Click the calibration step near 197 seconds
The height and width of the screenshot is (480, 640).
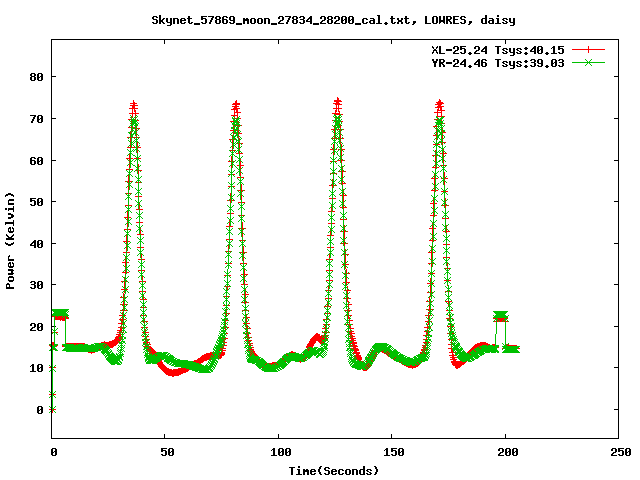tap(500, 316)
